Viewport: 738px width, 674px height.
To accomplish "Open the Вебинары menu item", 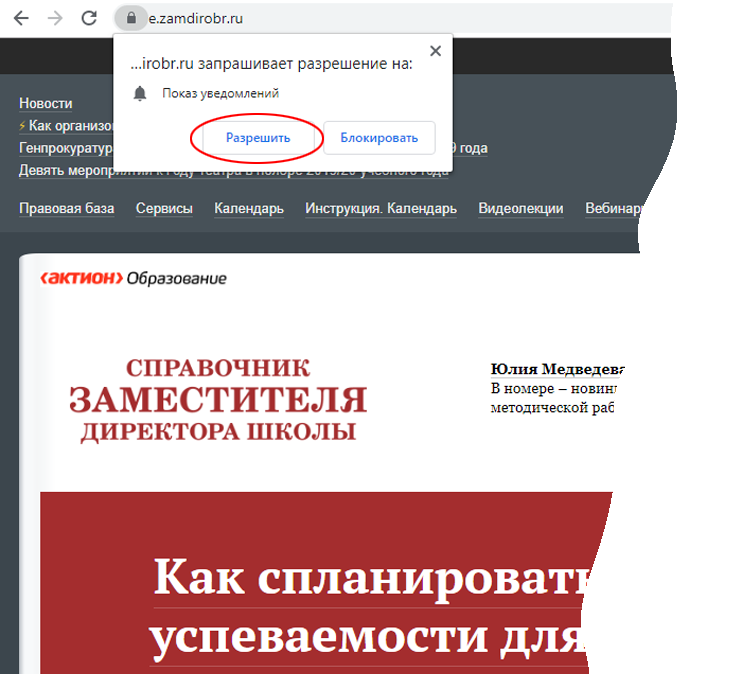I will point(612,208).
